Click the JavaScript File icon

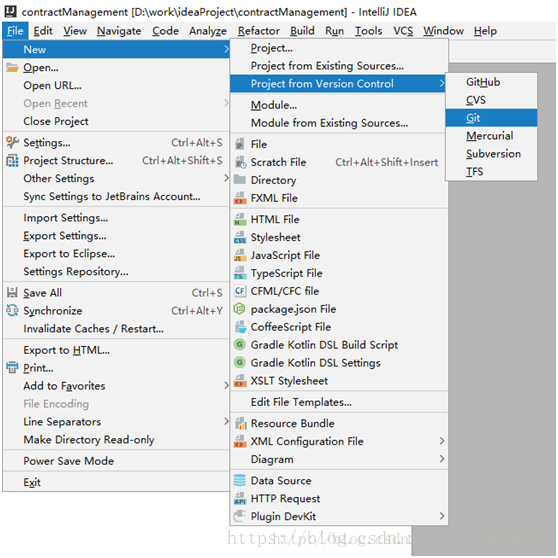click(240, 255)
